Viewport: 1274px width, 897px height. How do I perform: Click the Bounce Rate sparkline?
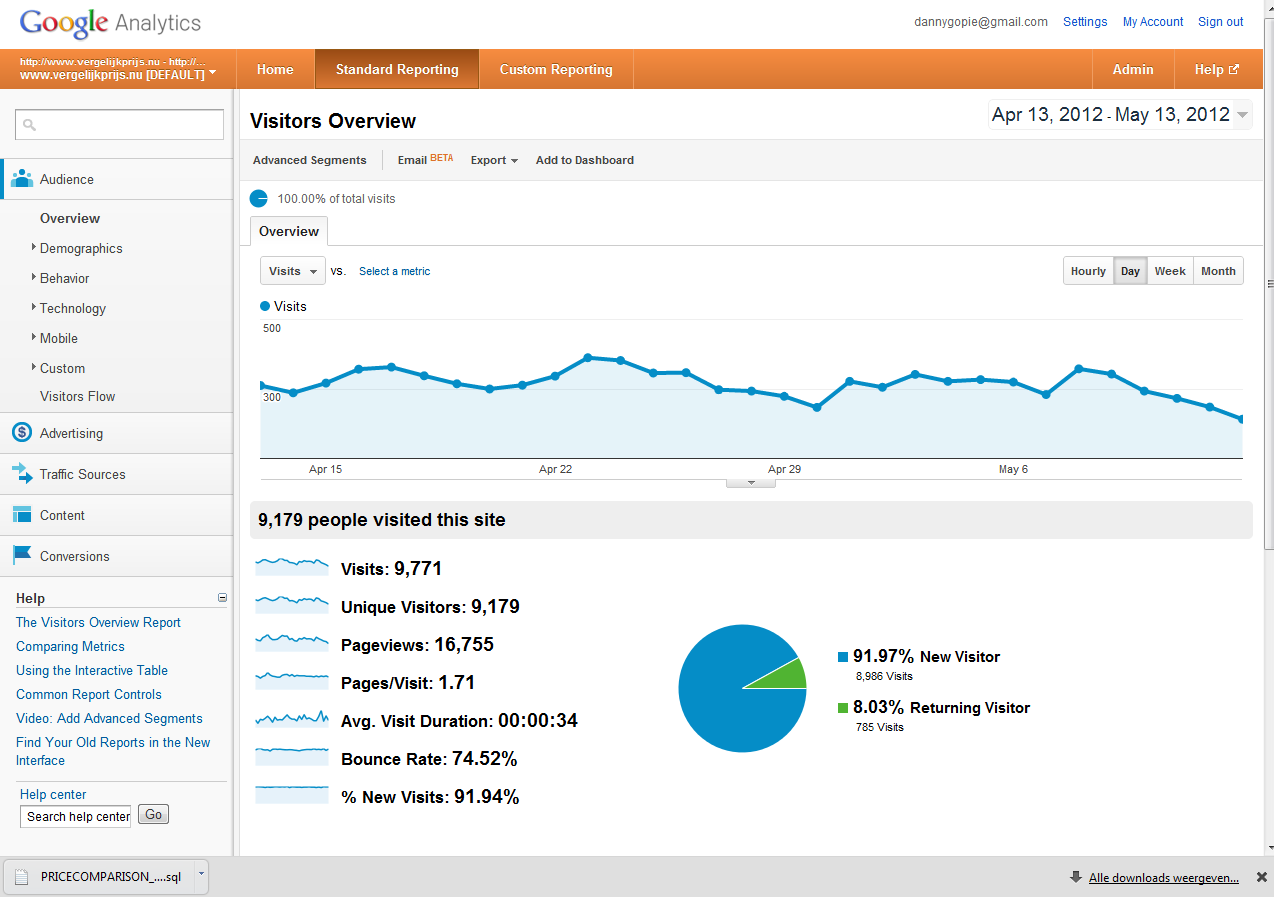coord(292,757)
